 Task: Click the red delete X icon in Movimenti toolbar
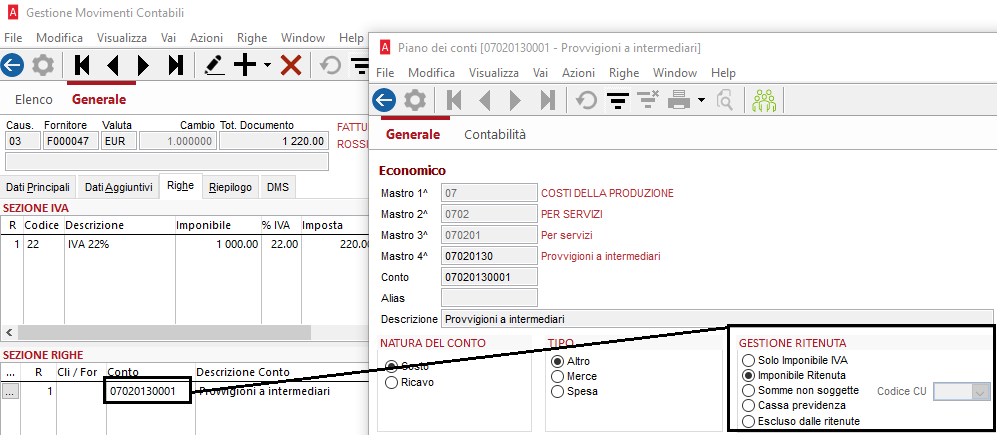click(x=291, y=65)
